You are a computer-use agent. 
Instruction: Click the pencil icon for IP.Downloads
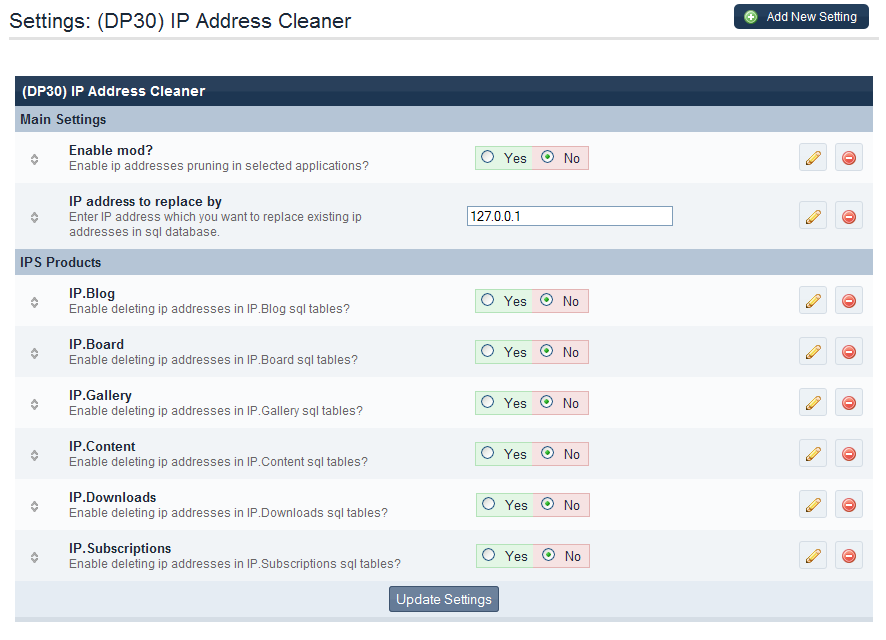813,505
